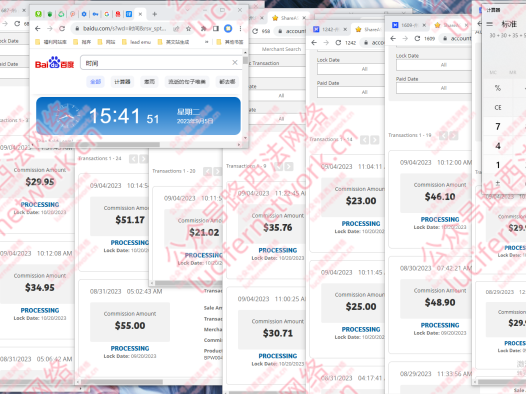
Task: Open the Lock Date dropdown in the 1609 window
Action: (x=434, y=65)
